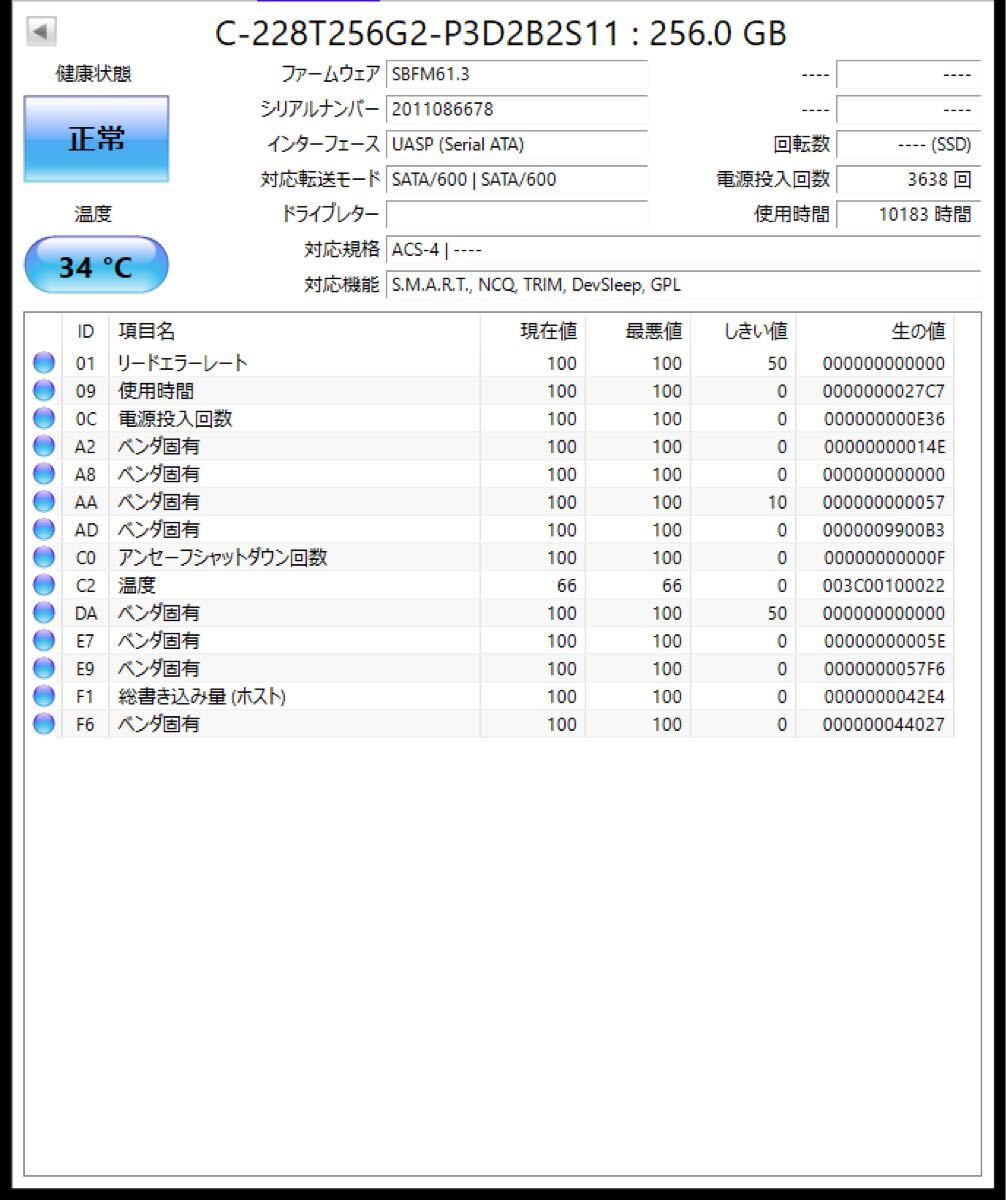Click the status orb for ID AD
The height and width of the screenshot is (1200, 1006).
coord(44,529)
